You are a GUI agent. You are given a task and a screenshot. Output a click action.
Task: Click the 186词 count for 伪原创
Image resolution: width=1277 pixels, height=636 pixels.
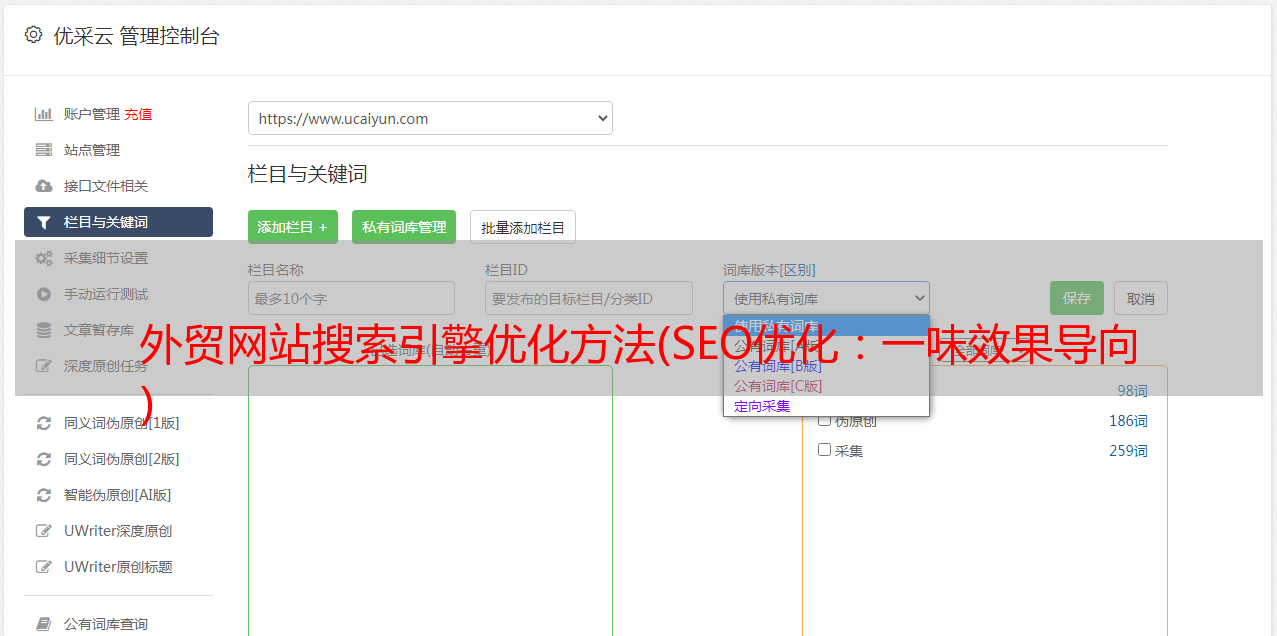coord(1128,421)
